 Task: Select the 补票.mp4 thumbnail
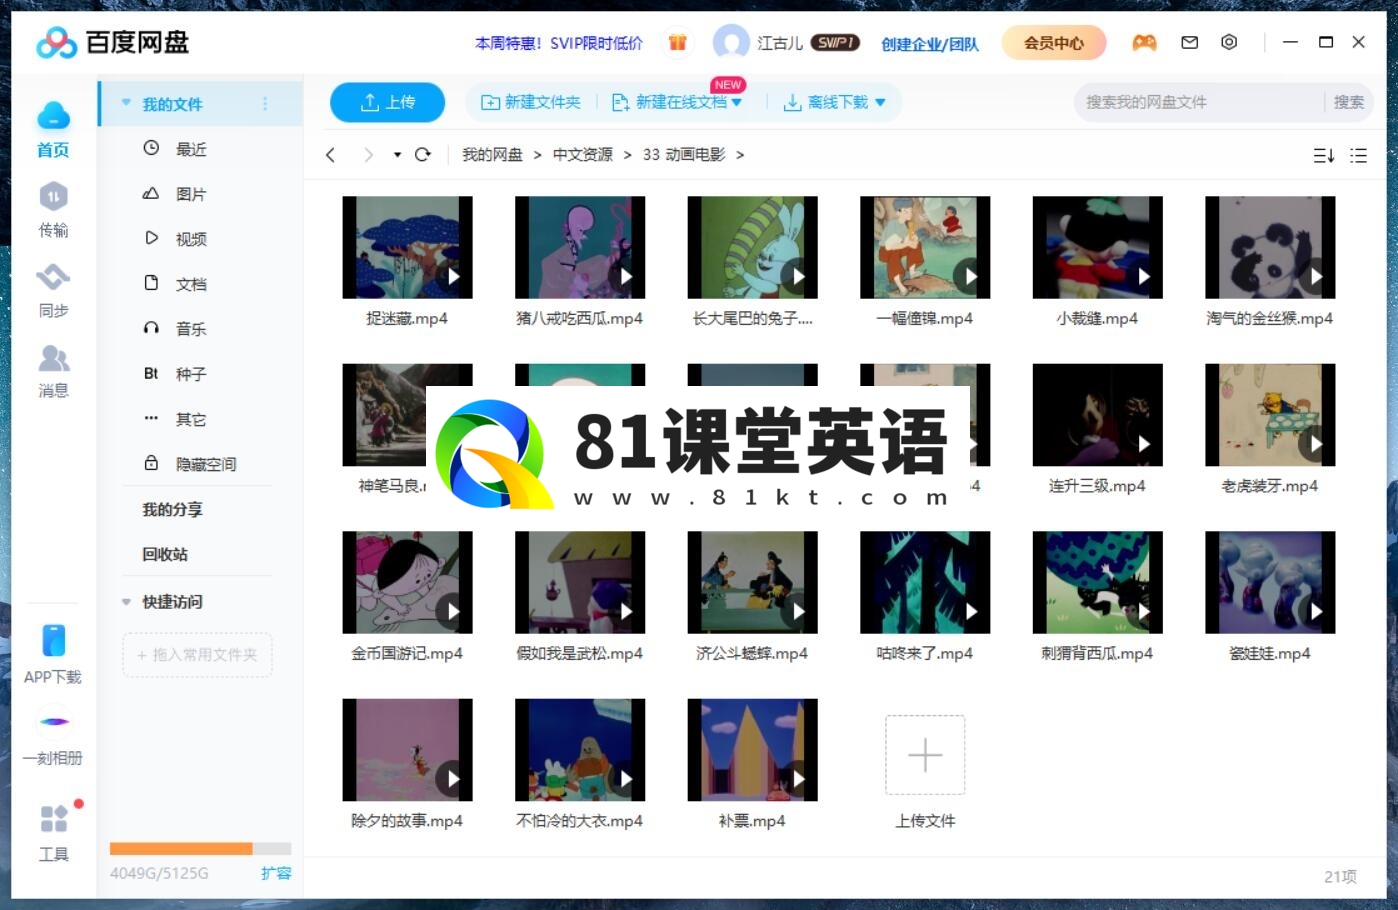coord(752,750)
